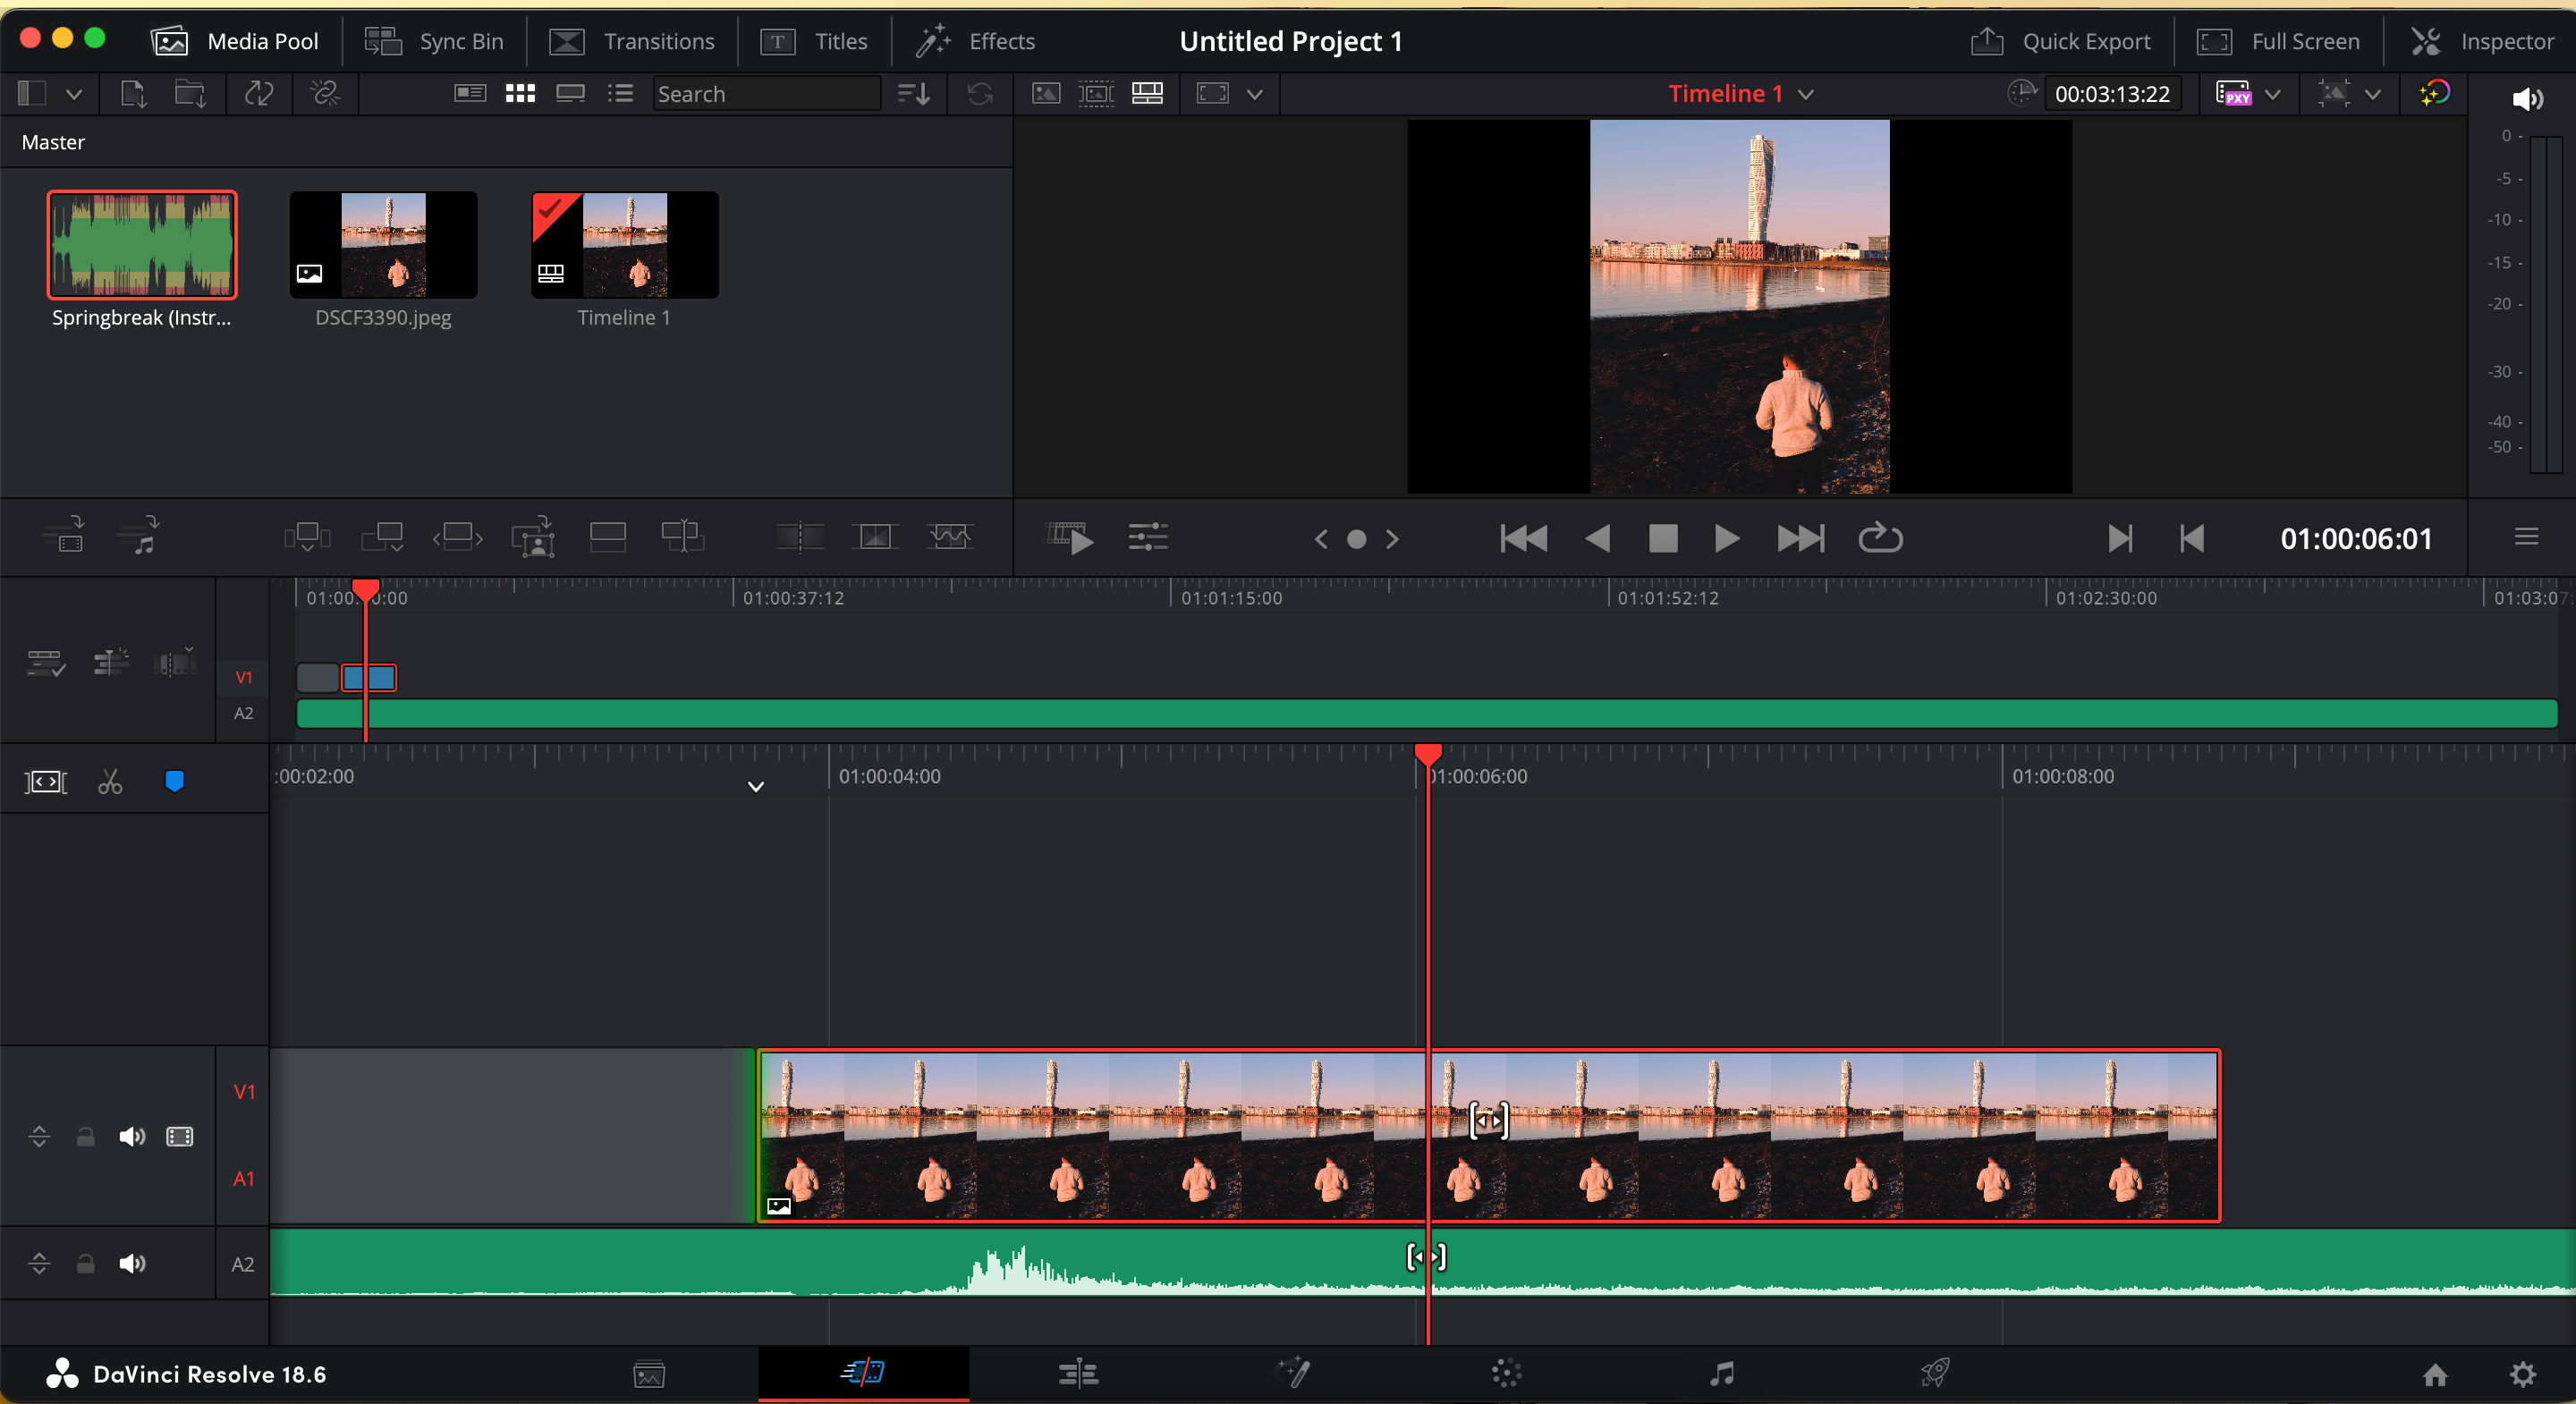Click the project settings gear icon
The height and width of the screenshot is (1404, 2576).
click(x=2522, y=1374)
